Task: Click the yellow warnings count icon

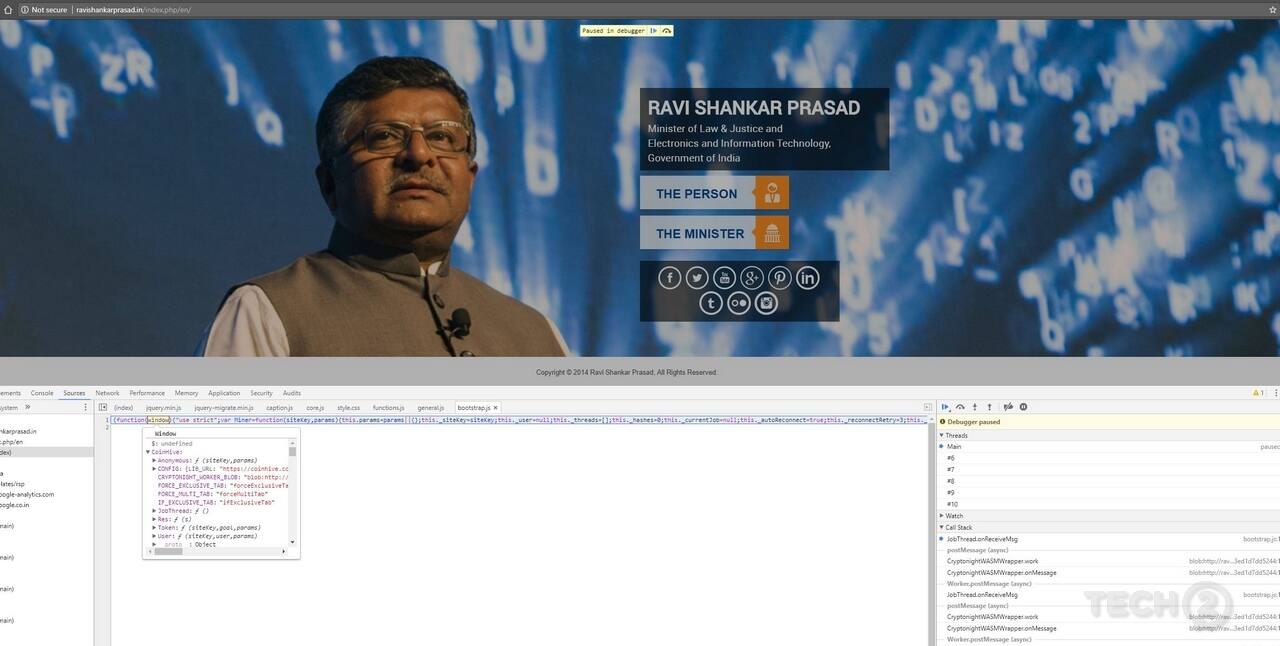Action: (x=1259, y=393)
